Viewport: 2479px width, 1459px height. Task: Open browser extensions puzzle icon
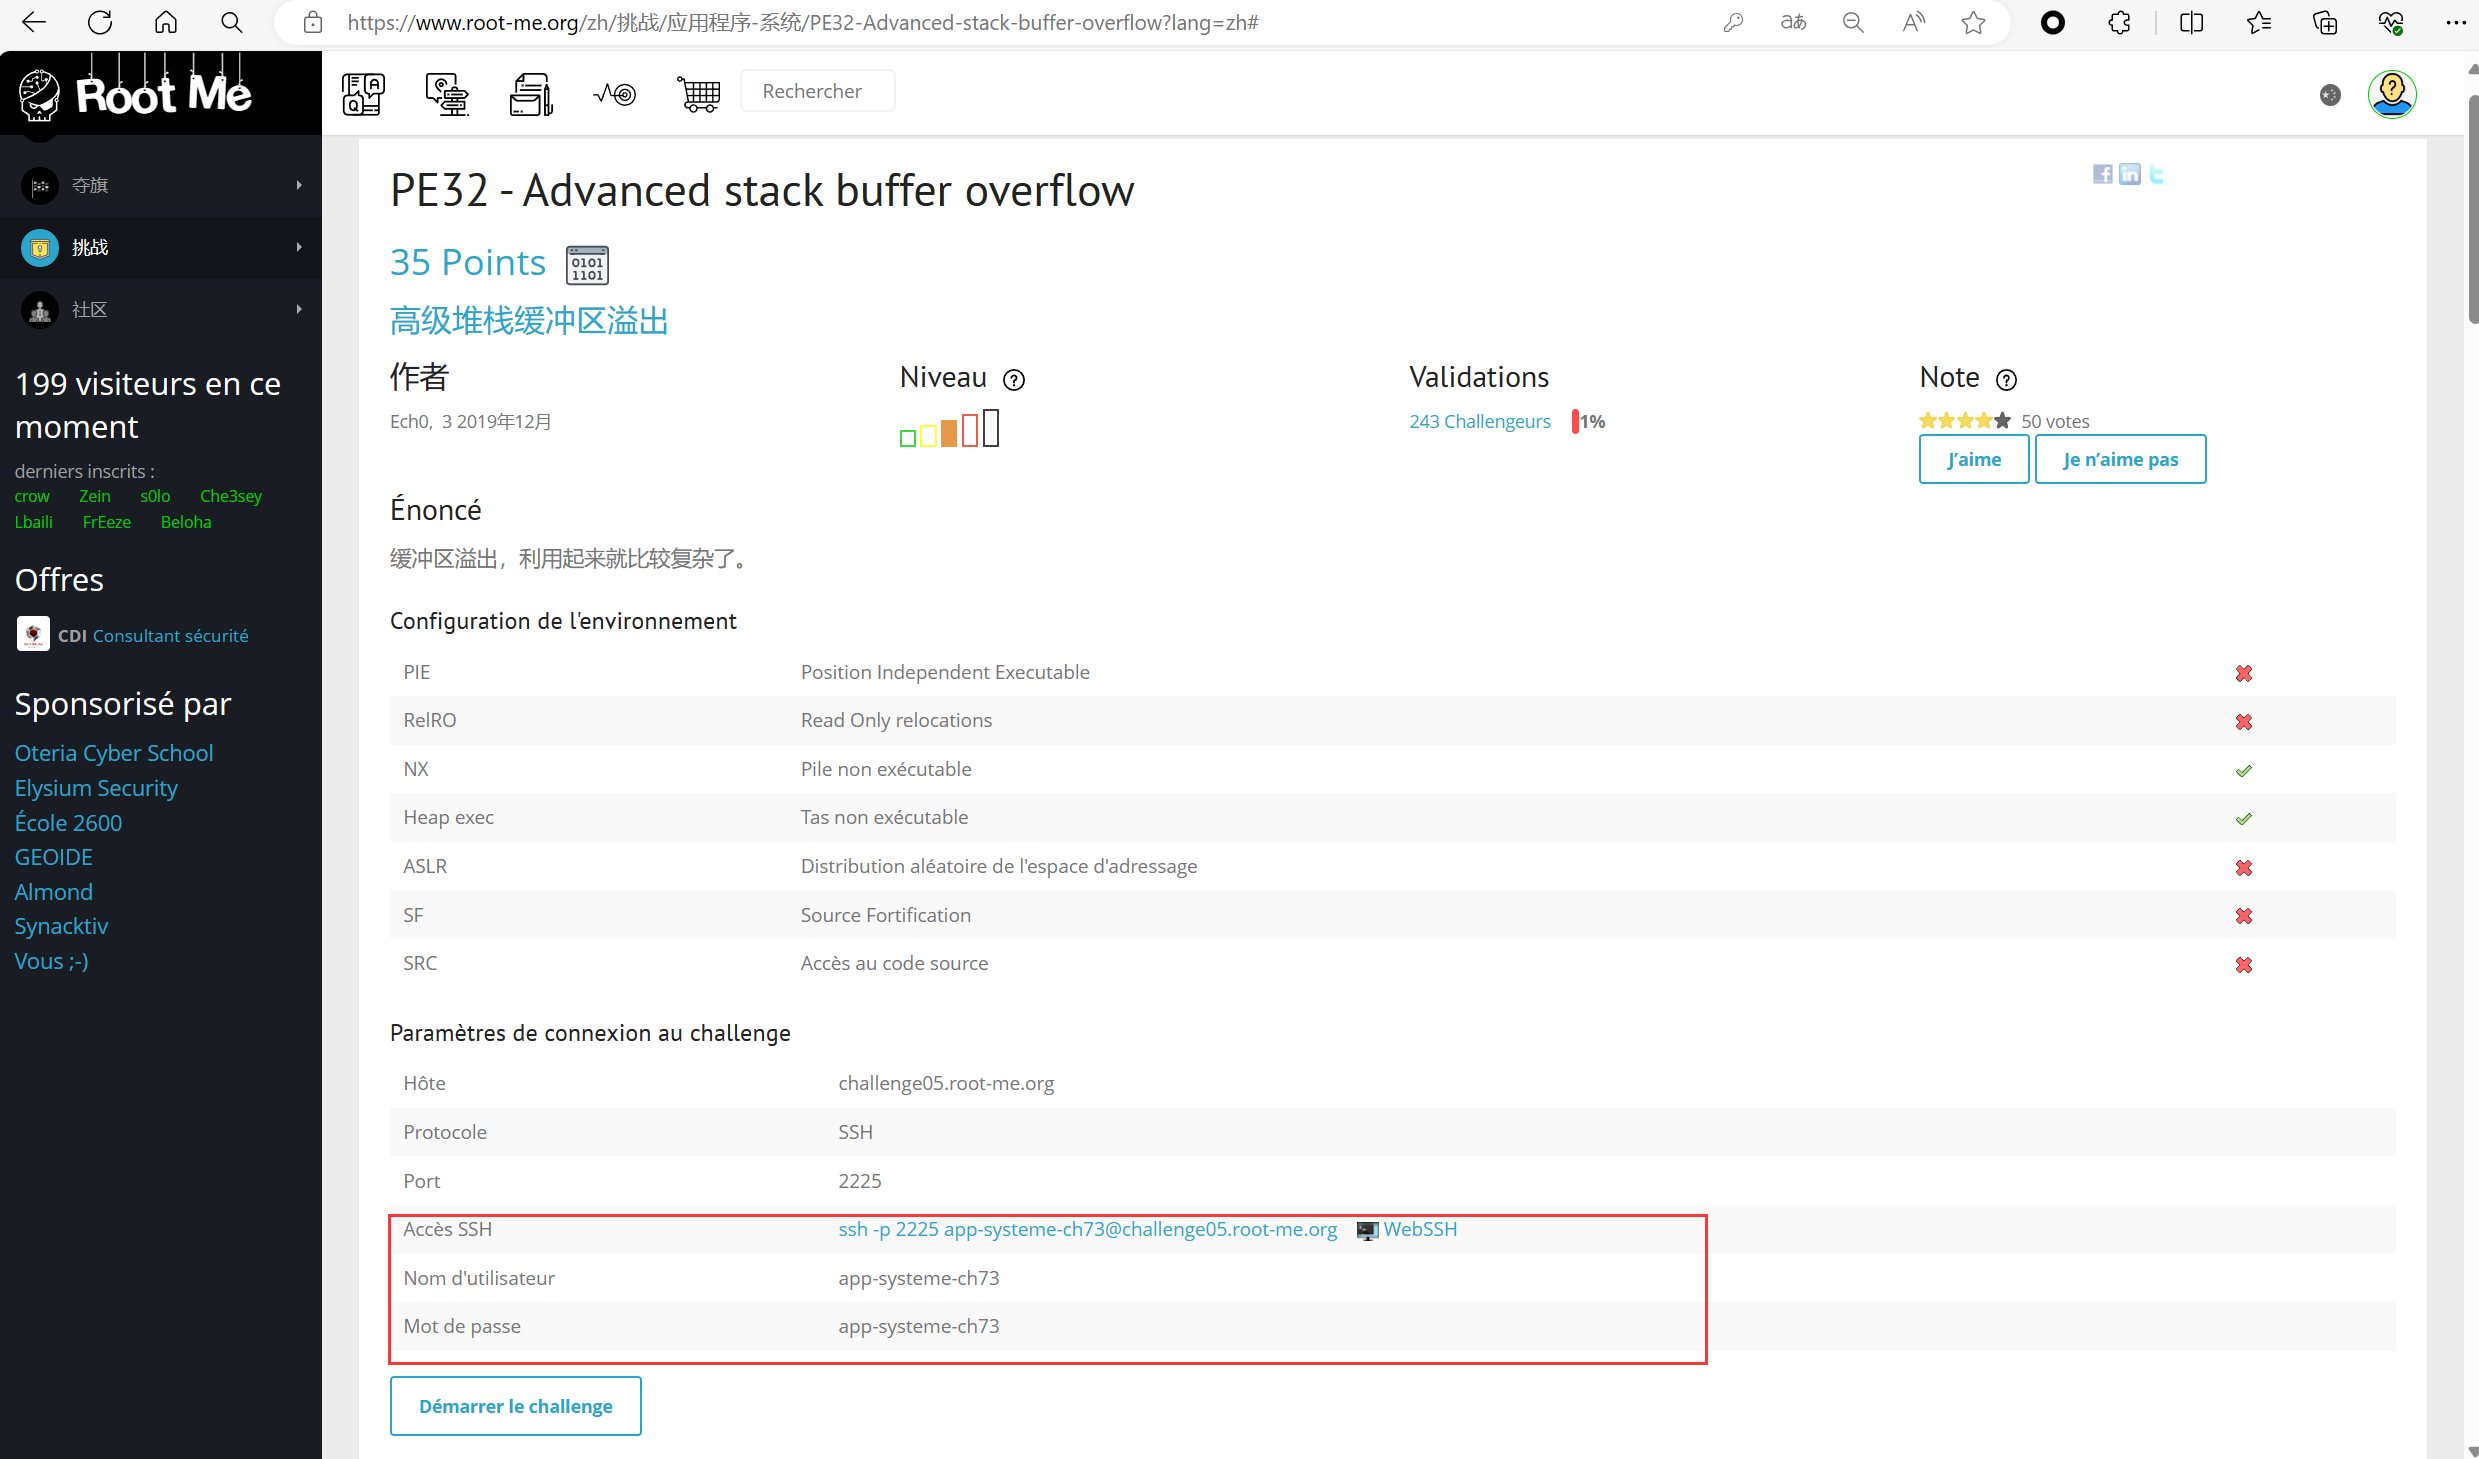coord(2119,22)
